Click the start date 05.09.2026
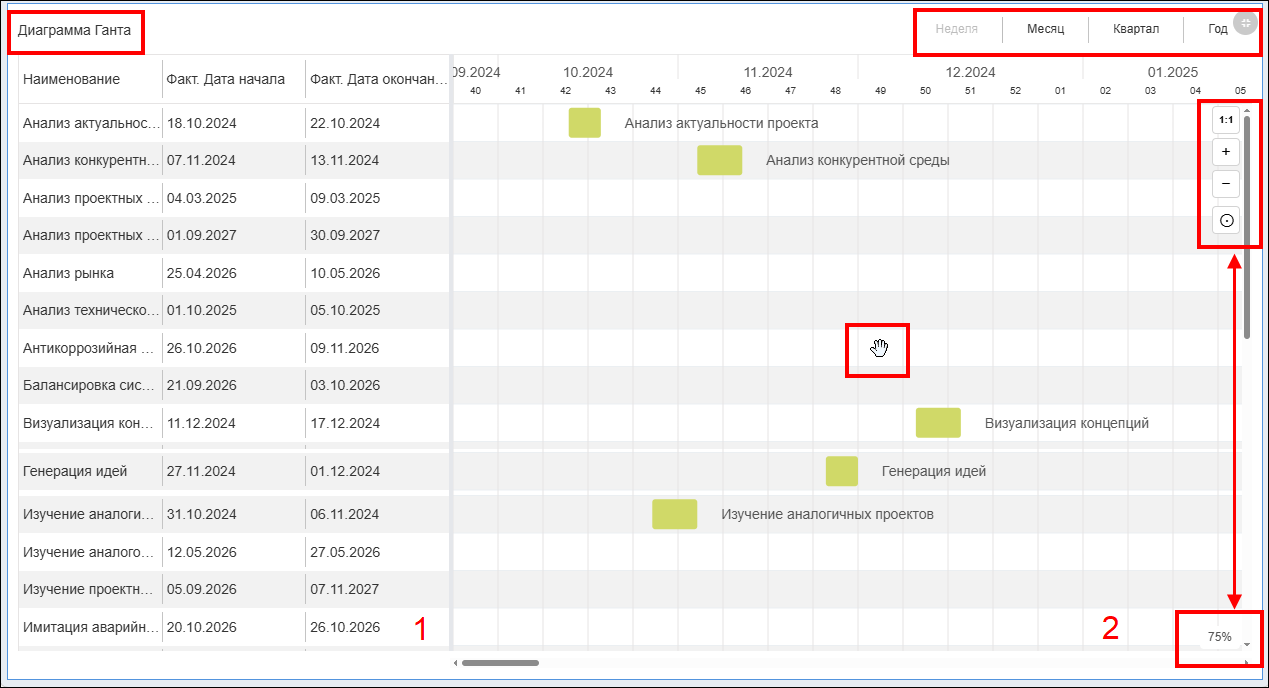Screen dimensions: 1269x688 click(202, 589)
